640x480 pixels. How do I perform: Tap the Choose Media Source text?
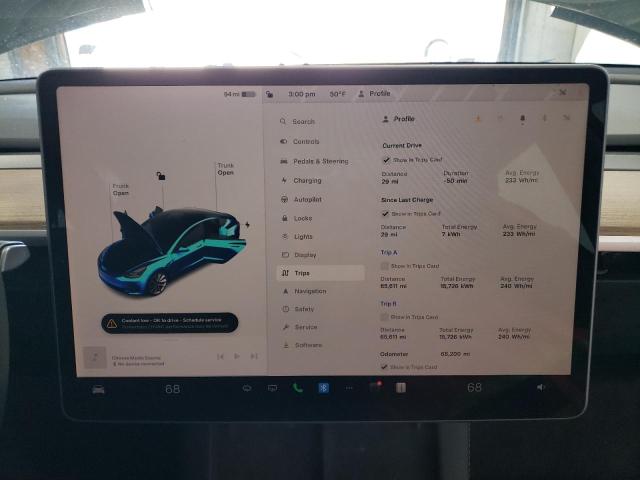[x=136, y=358]
